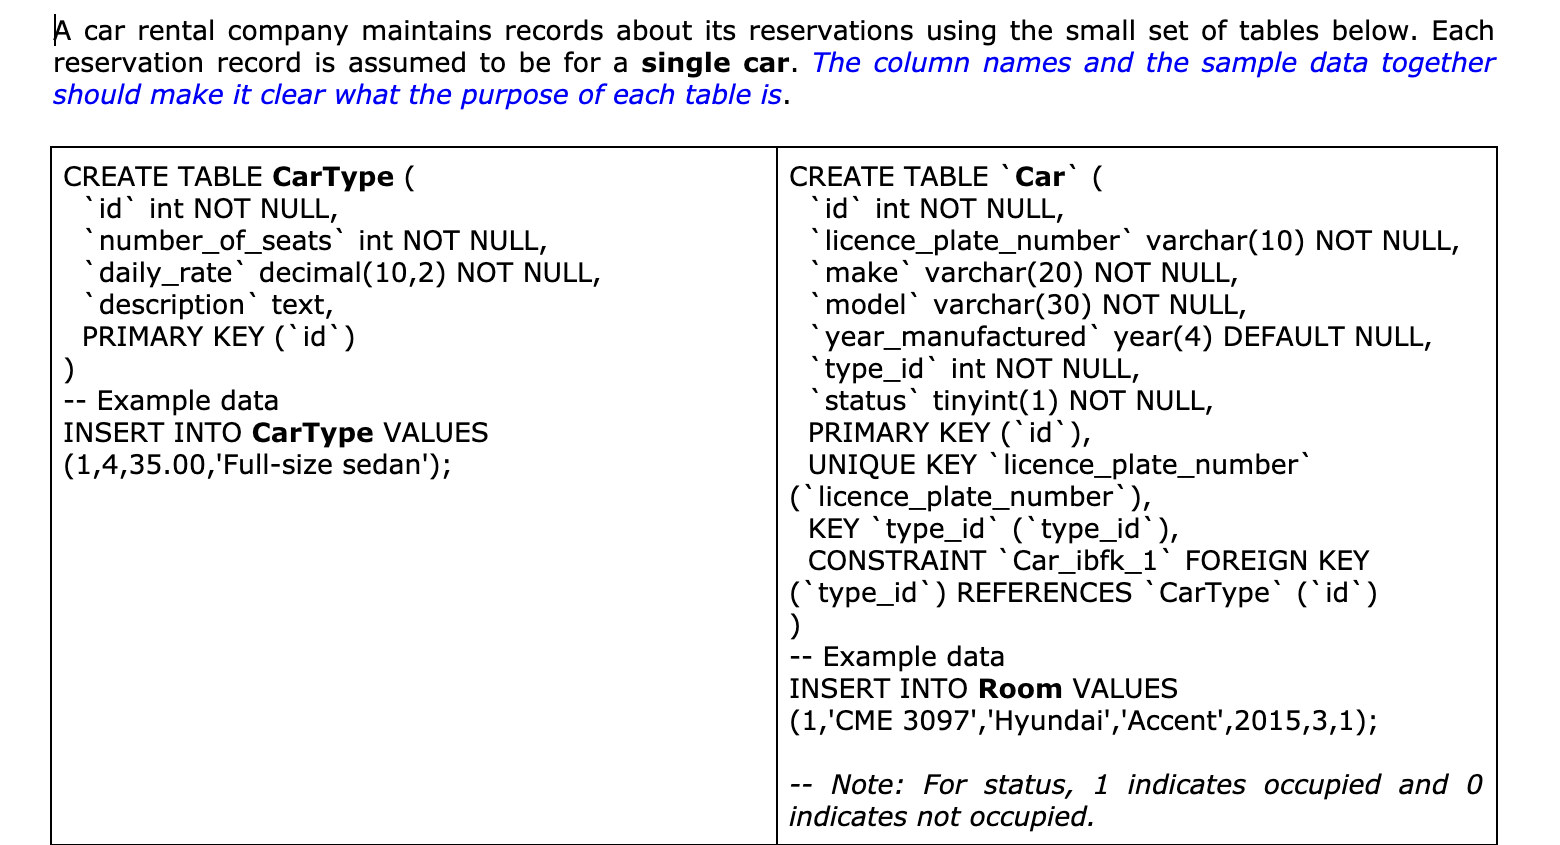
Task: Click "-- Example data" under CarType
Action: tap(171, 401)
